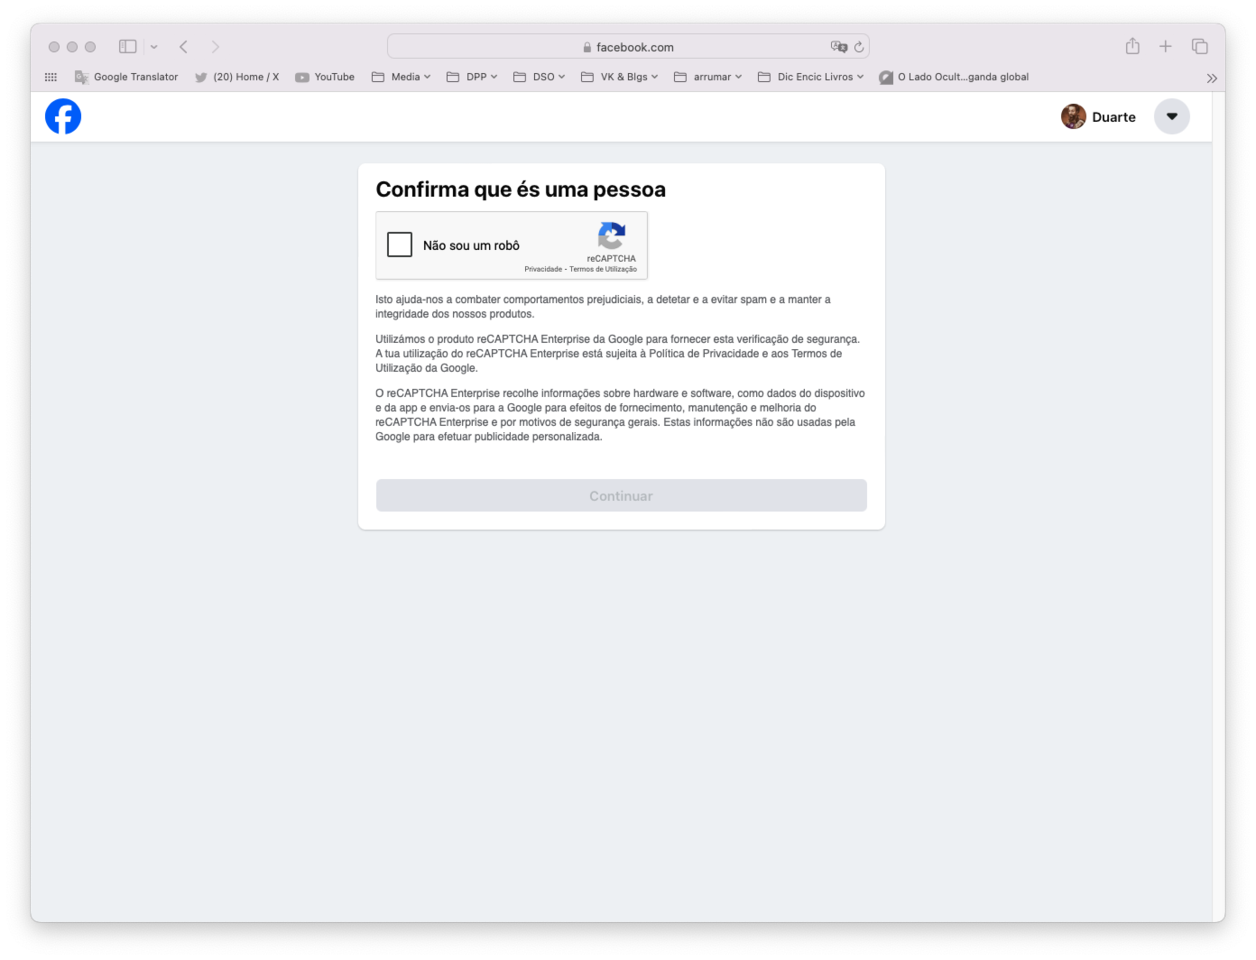Open the account dropdown arrow next to Duarte
Image resolution: width=1256 pixels, height=960 pixels.
click(1171, 117)
